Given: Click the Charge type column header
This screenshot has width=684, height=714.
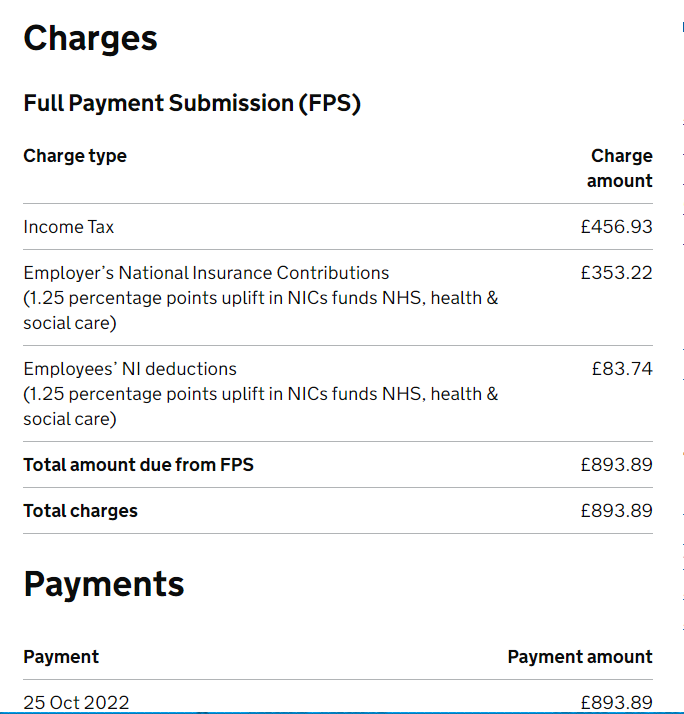Looking at the screenshot, I should point(75,156).
